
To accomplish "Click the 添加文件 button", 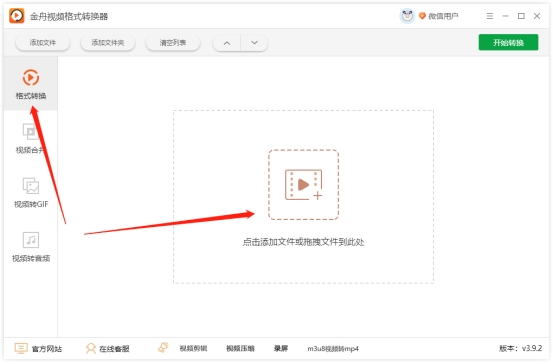I will click(43, 43).
